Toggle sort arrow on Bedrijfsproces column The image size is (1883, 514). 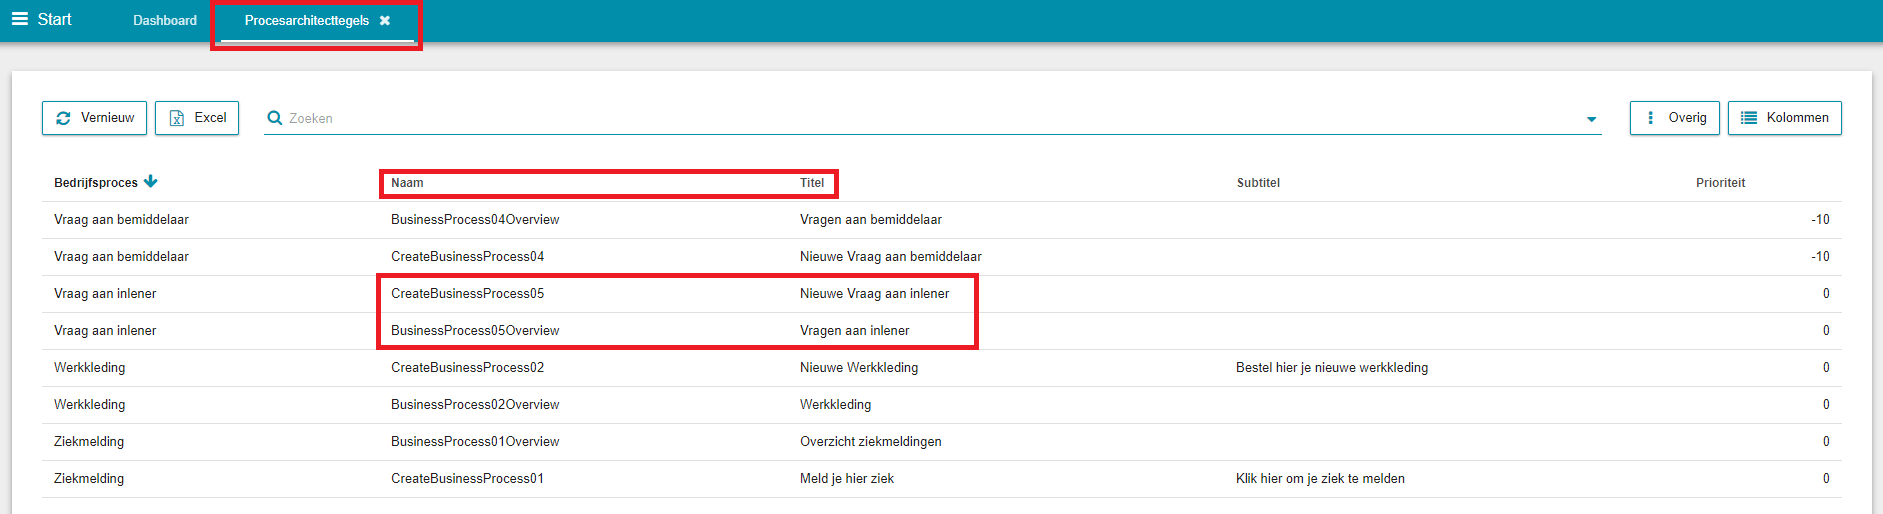[151, 181]
